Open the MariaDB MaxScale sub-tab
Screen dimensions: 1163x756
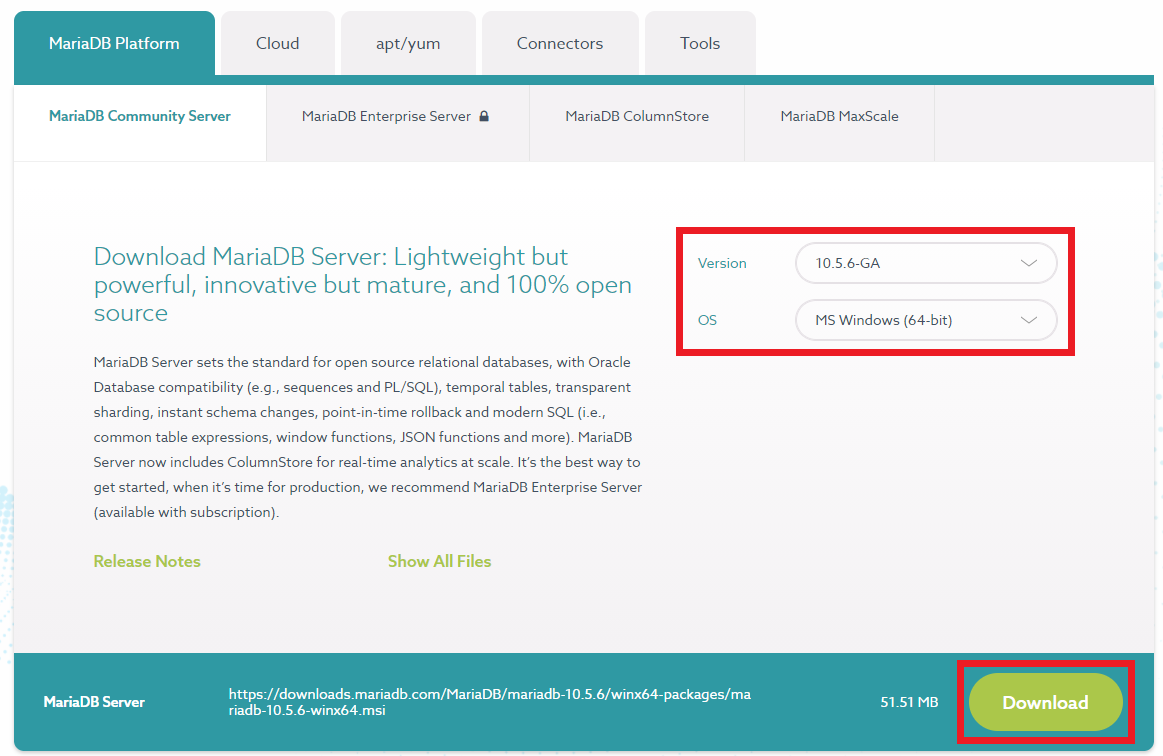pyautogui.click(x=840, y=122)
